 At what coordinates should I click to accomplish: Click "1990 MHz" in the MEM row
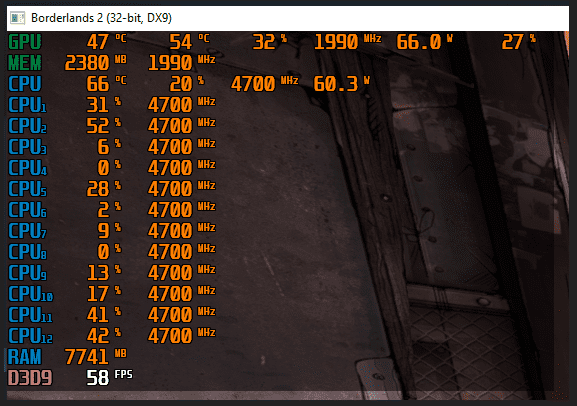pyautogui.click(x=182, y=63)
